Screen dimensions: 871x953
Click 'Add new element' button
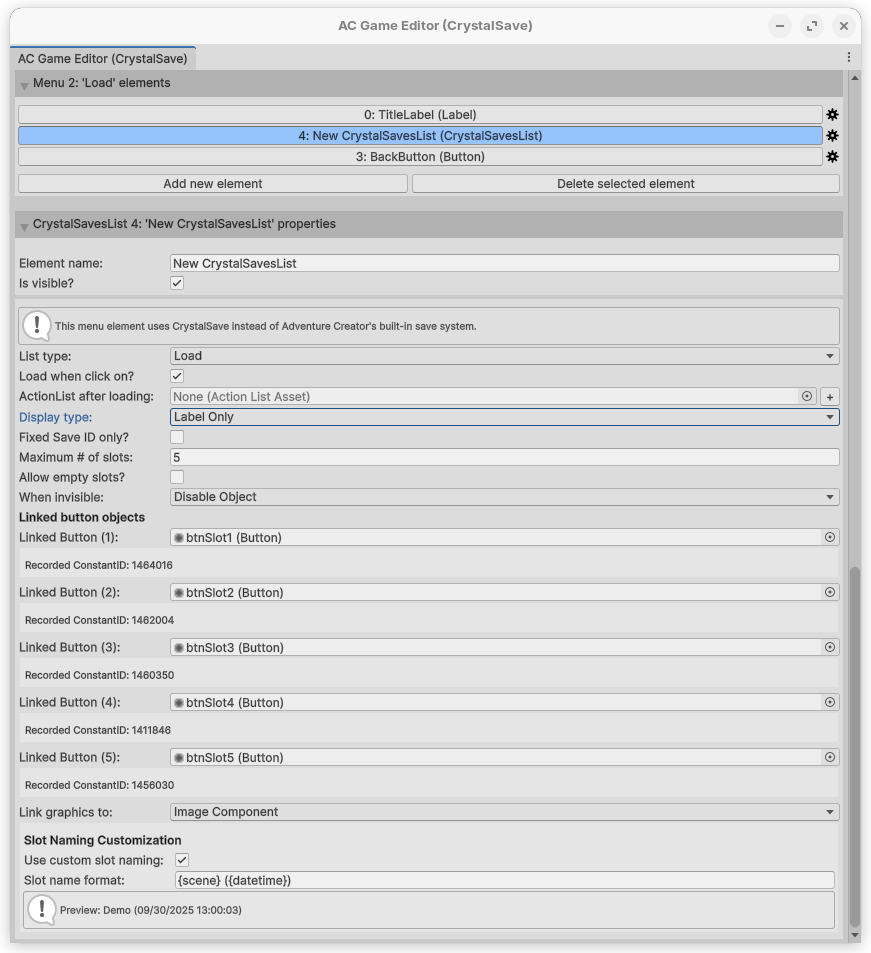213,184
